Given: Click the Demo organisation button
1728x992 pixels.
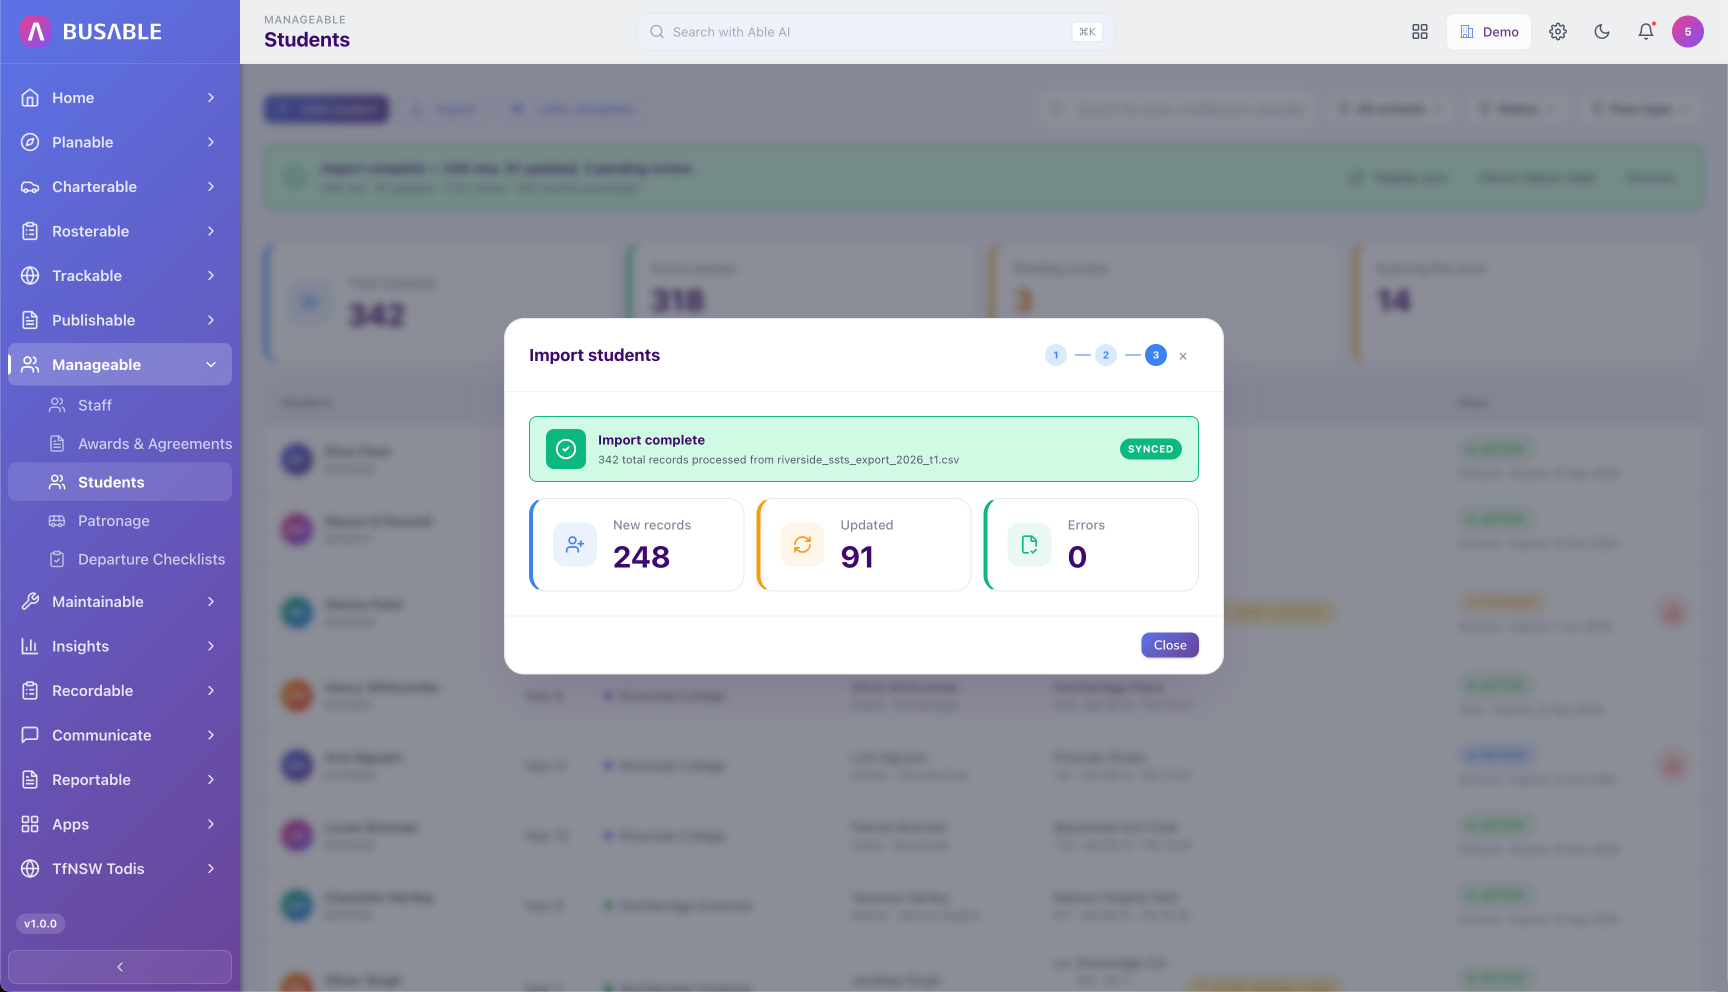Looking at the screenshot, I should click(1488, 32).
